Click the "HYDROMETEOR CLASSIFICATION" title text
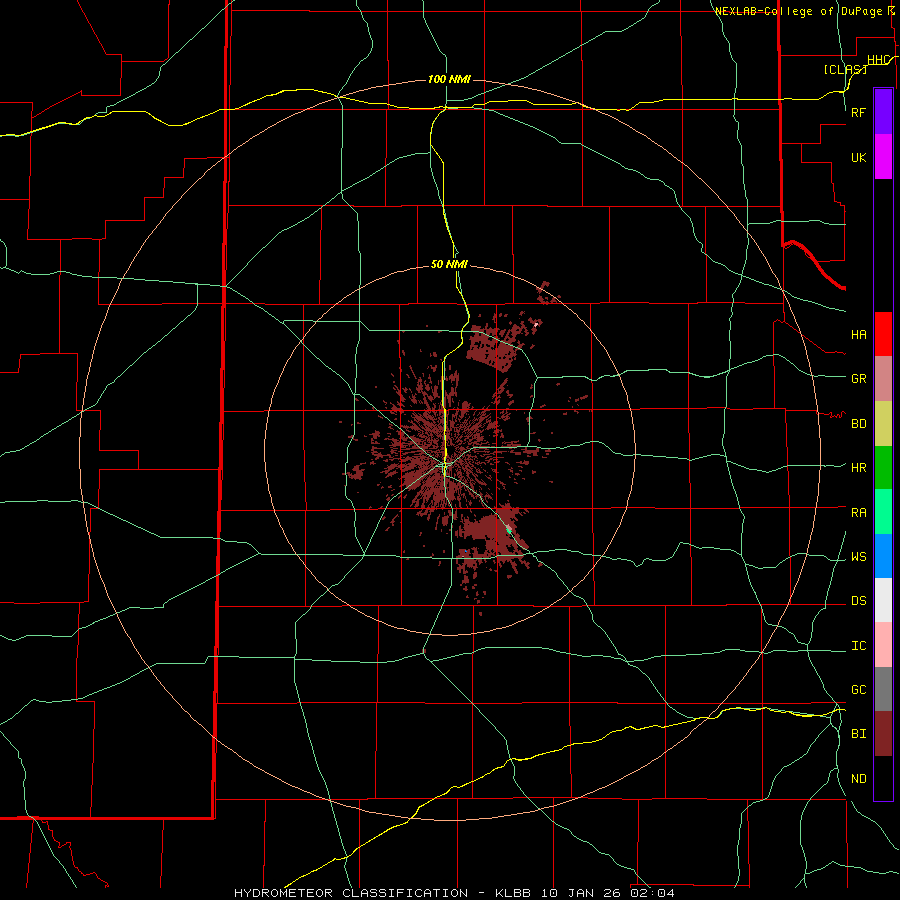 (351, 893)
